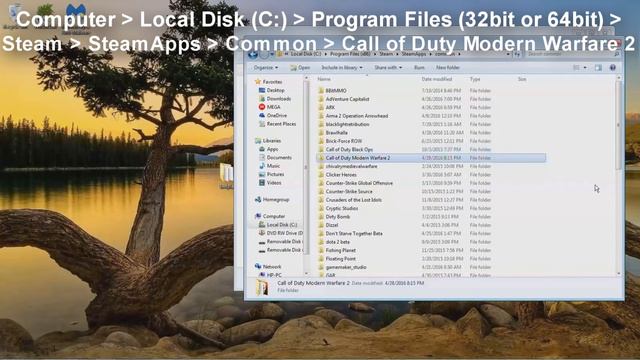The width and height of the screenshot is (640, 360).
Task: Open the Pictures library
Action: pos(272,174)
